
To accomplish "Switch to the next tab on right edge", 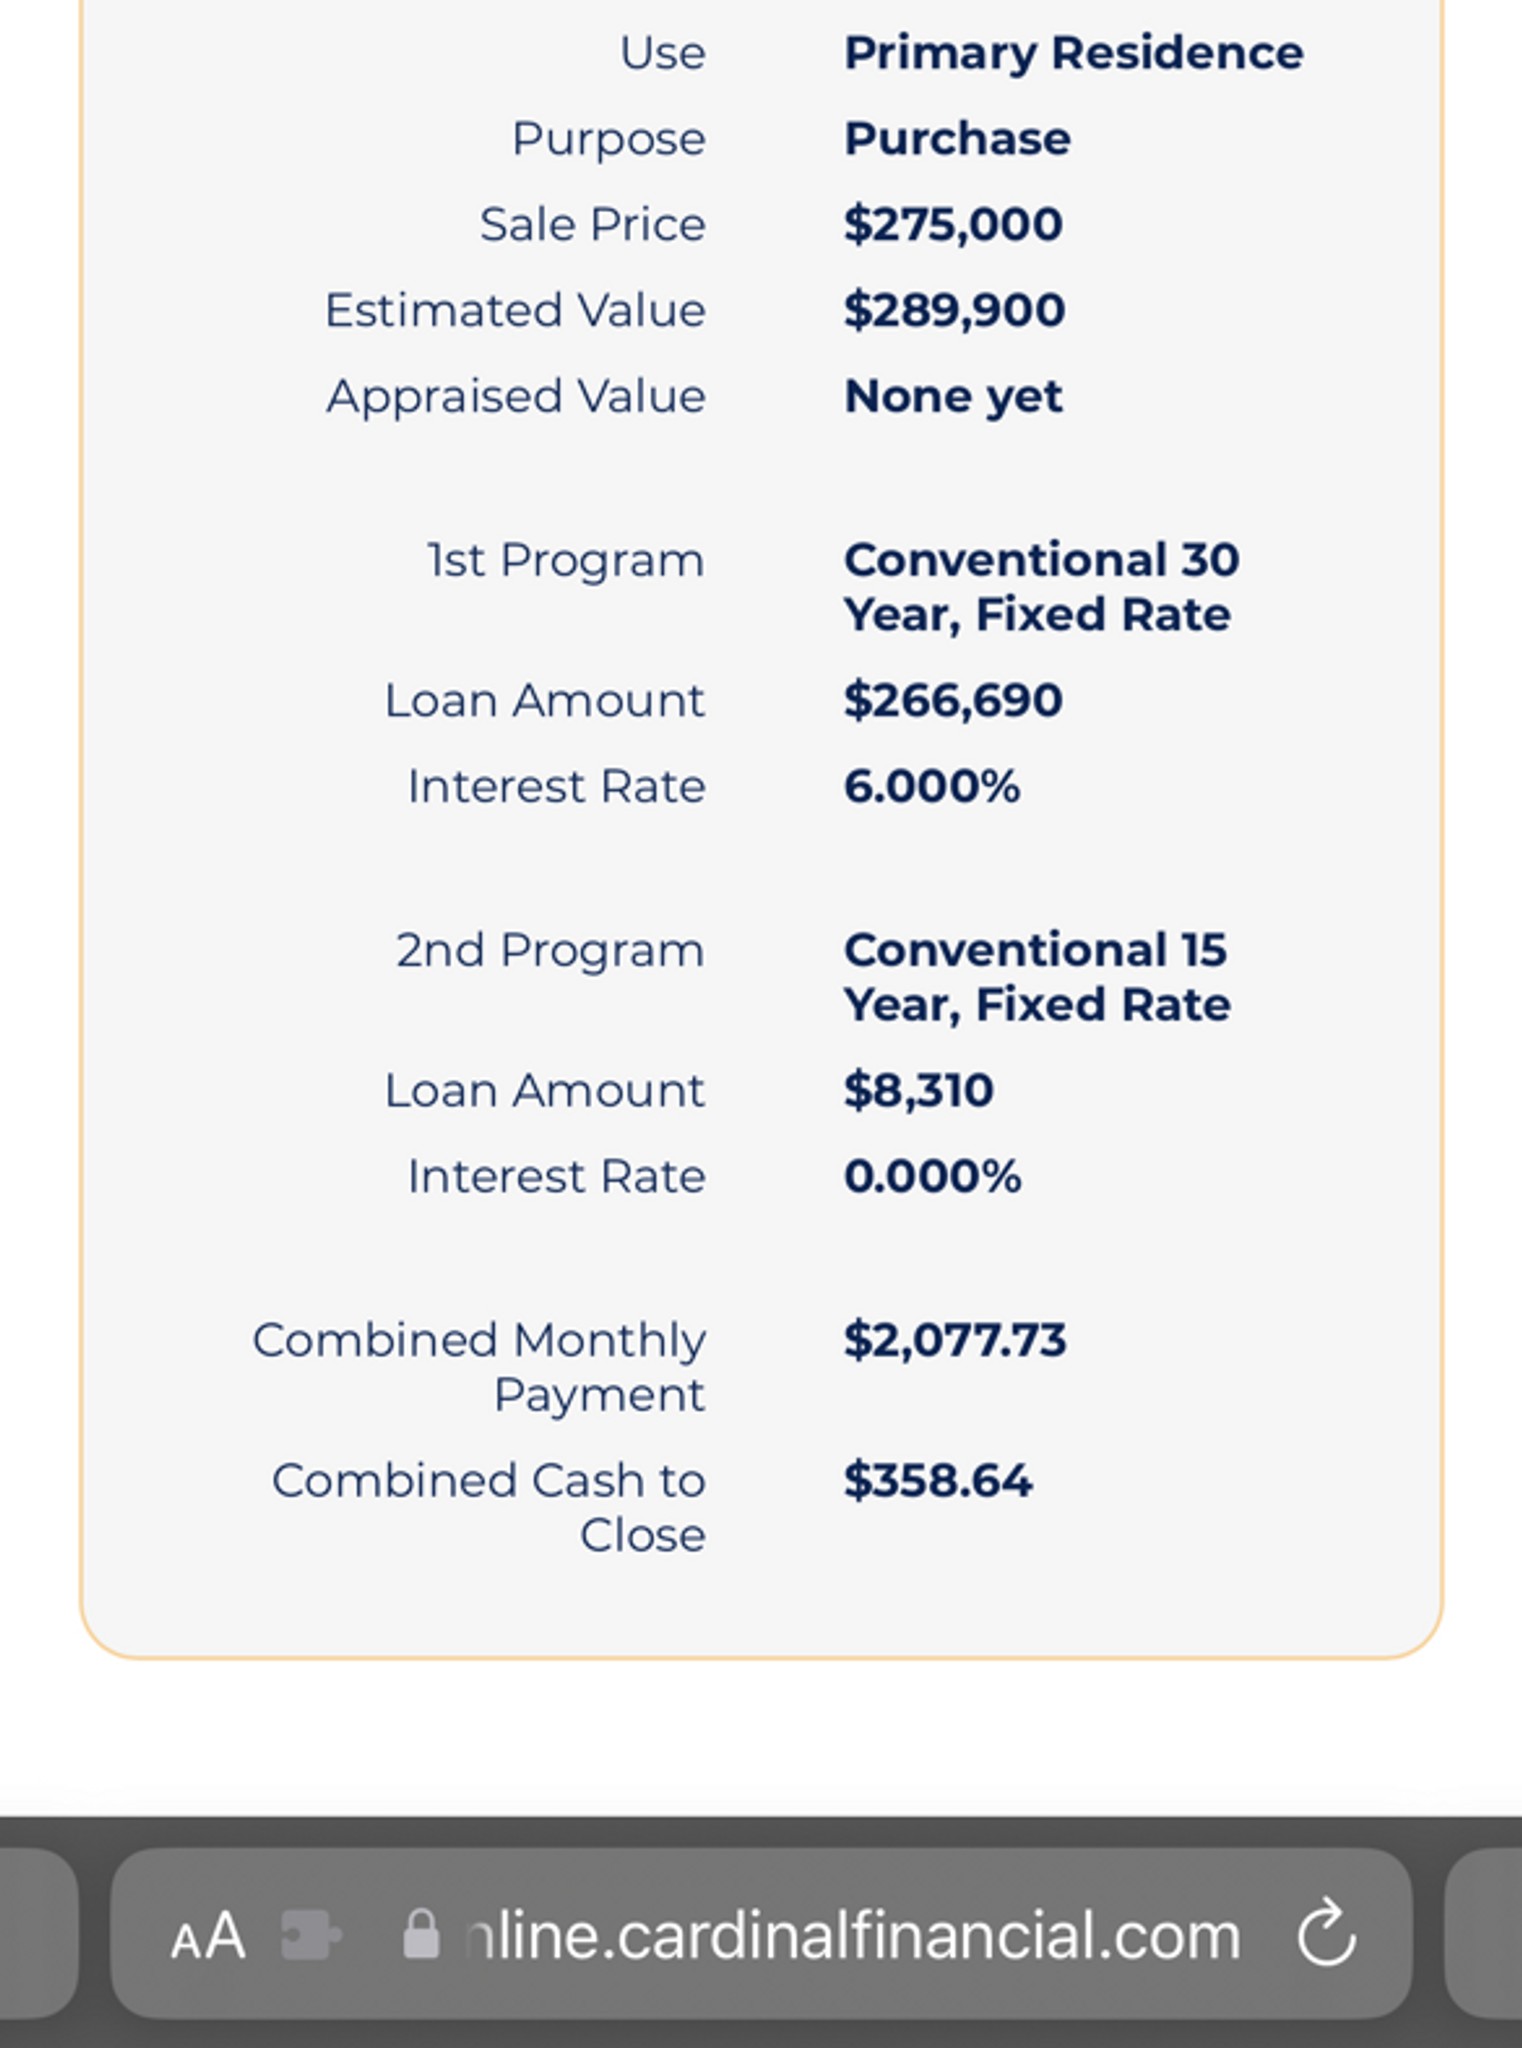I will 1484,1933.
